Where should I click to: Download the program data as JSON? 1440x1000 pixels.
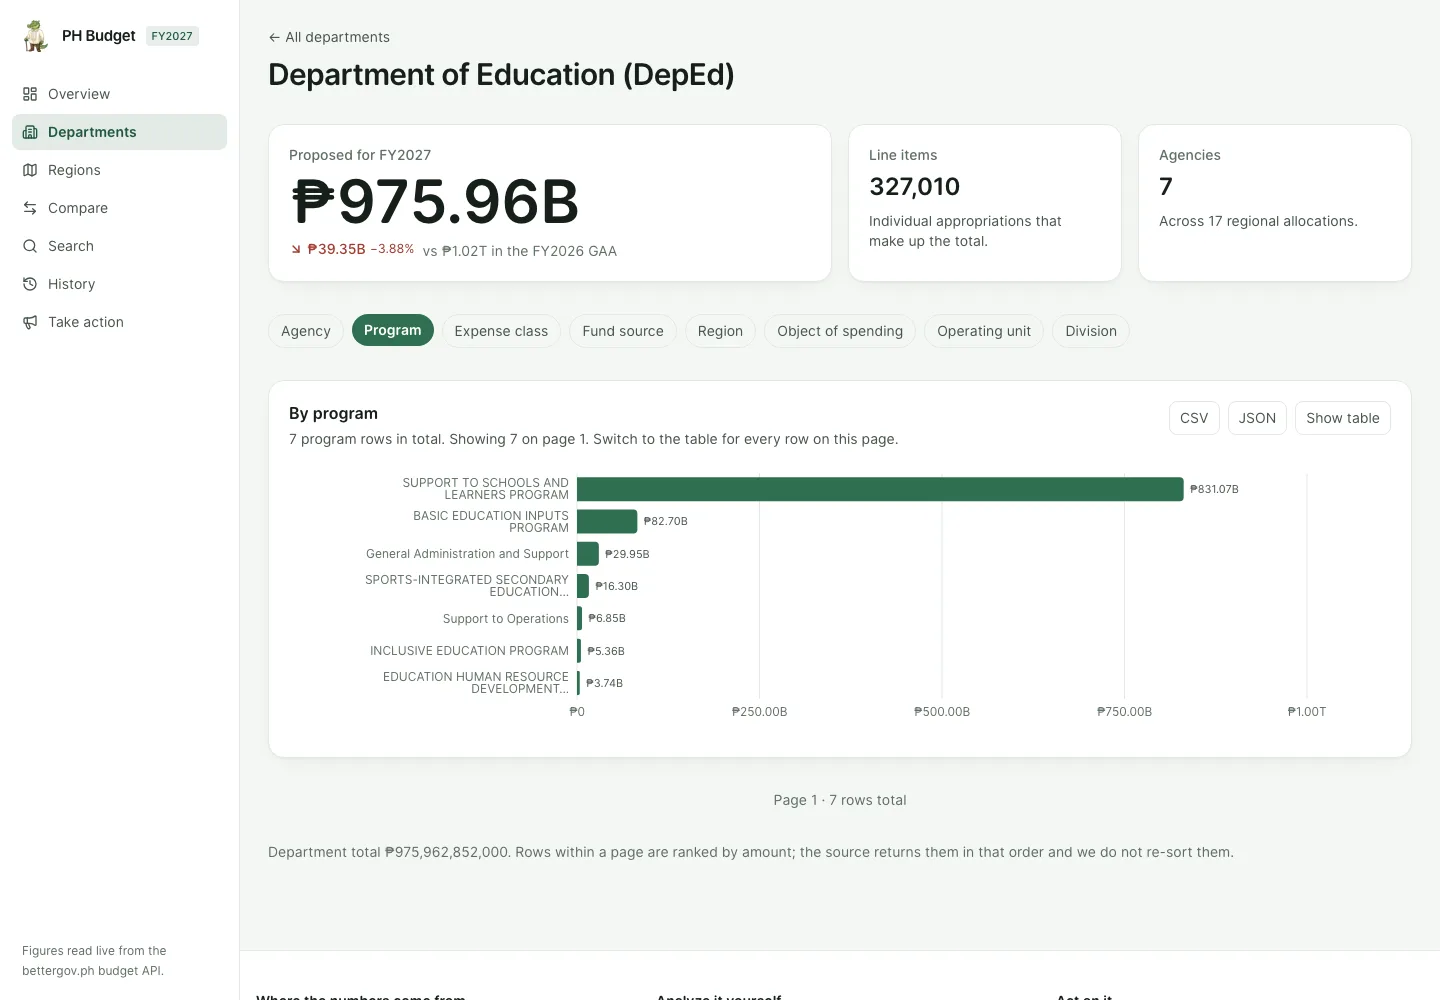coord(1257,418)
